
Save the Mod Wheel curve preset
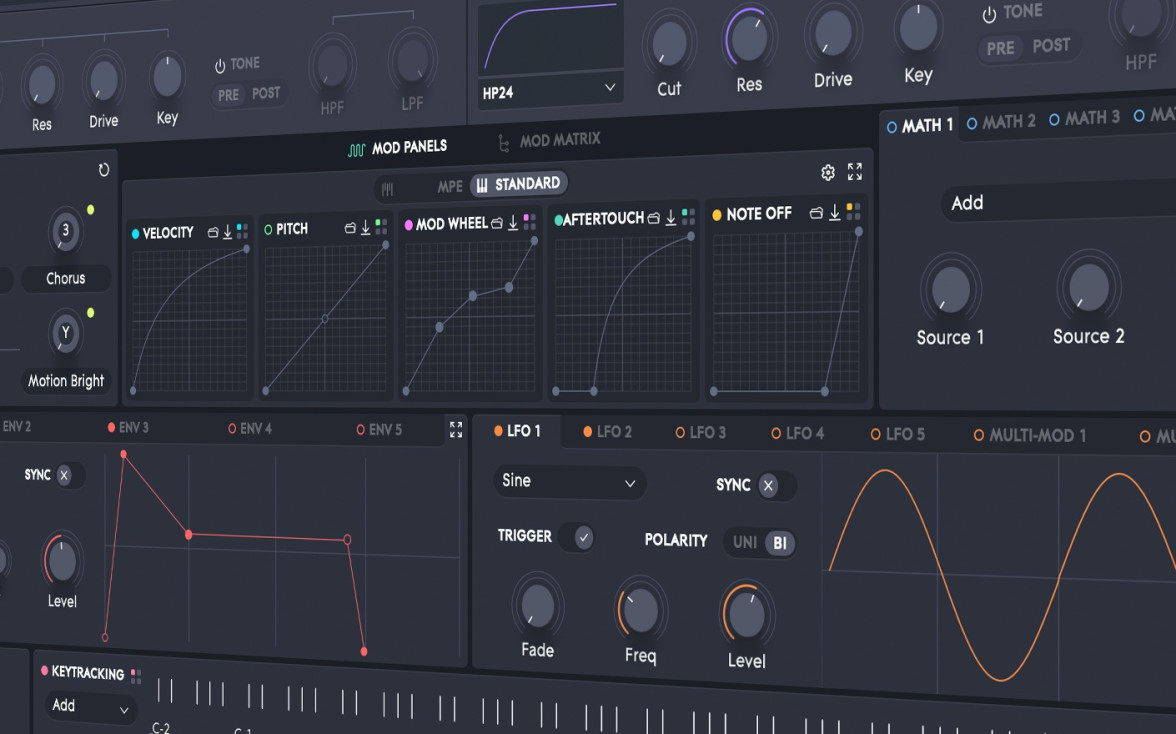pos(513,223)
